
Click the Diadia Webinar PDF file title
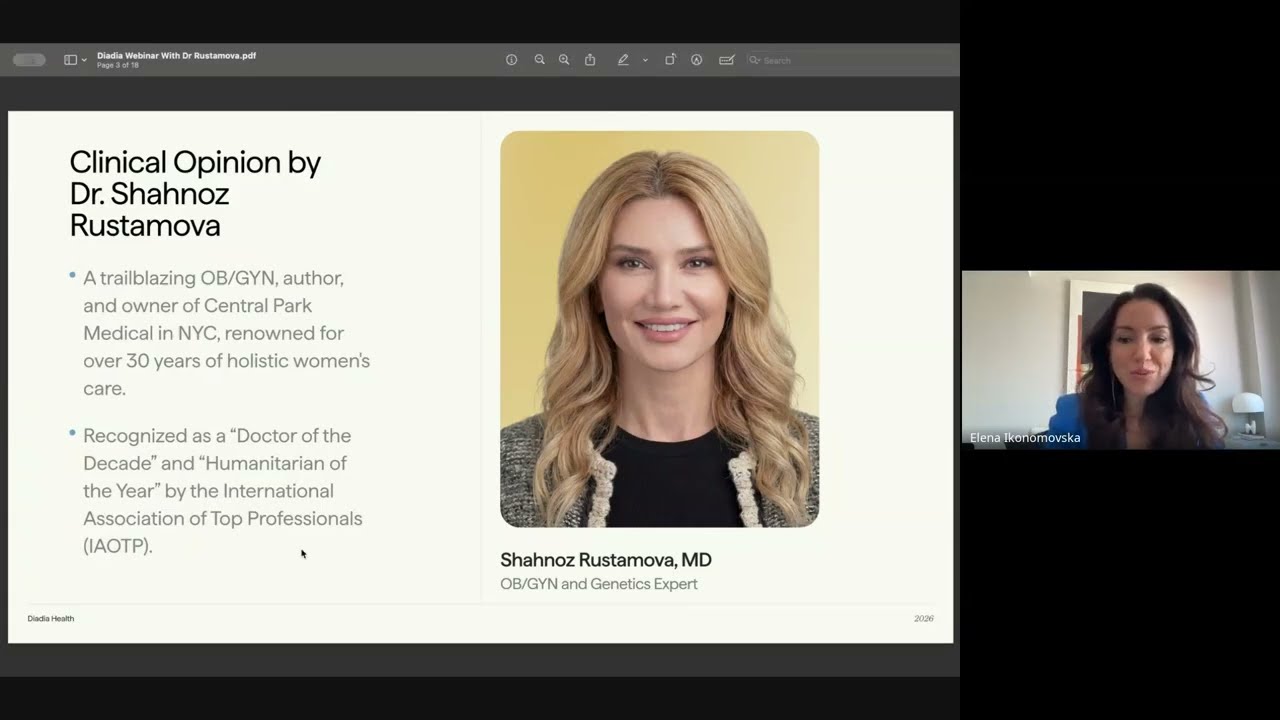point(176,56)
